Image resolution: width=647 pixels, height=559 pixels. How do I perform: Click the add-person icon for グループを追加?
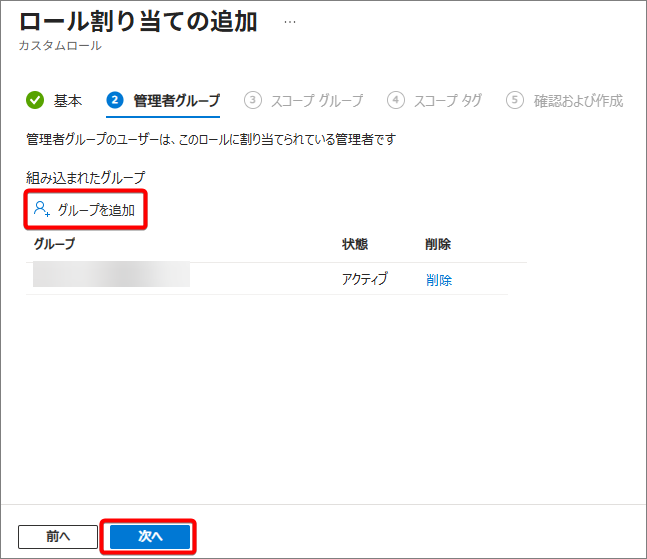tap(41, 209)
